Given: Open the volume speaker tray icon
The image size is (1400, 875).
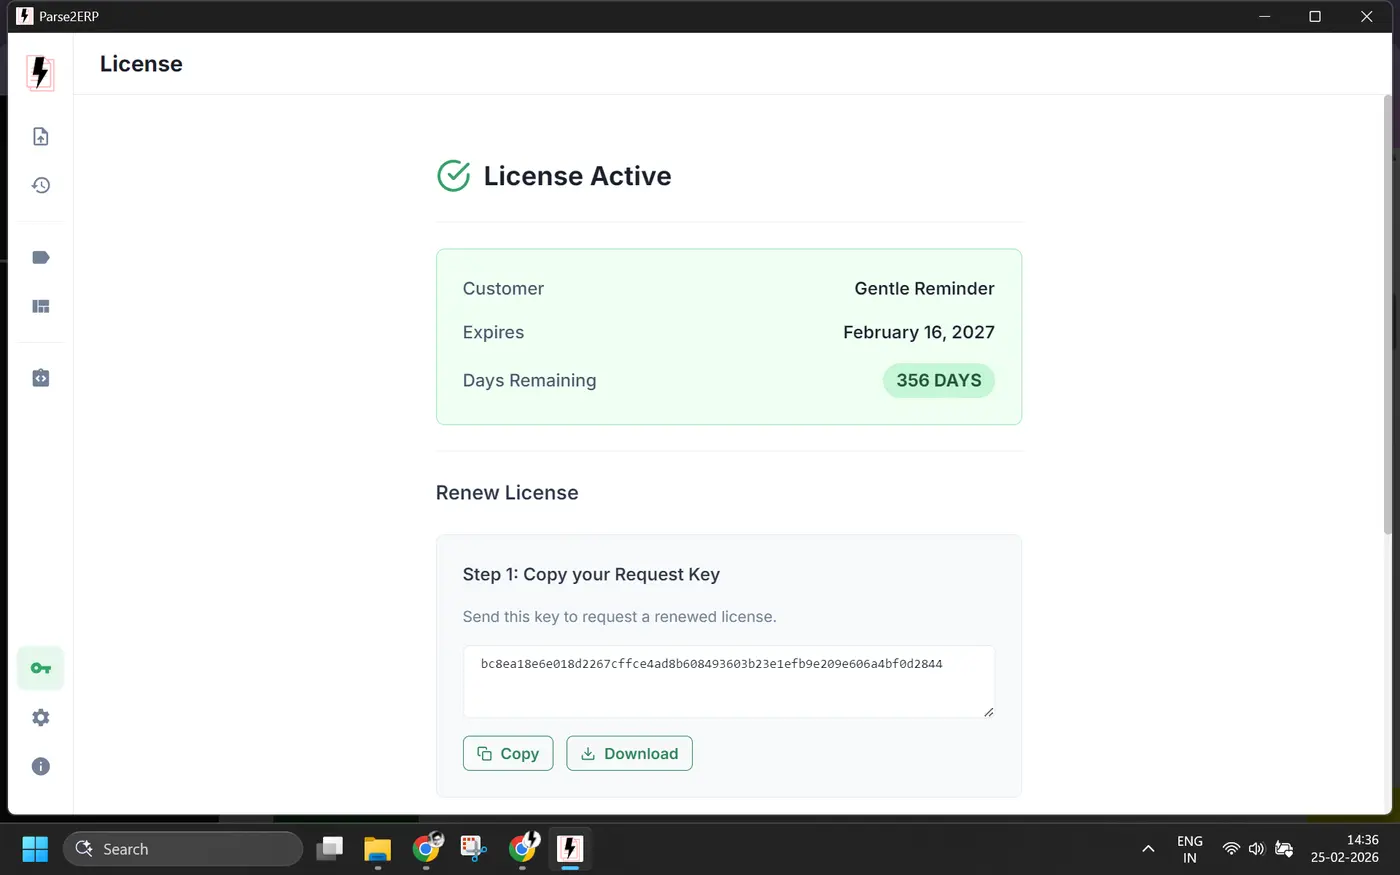Looking at the screenshot, I should [x=1257, y=849].
